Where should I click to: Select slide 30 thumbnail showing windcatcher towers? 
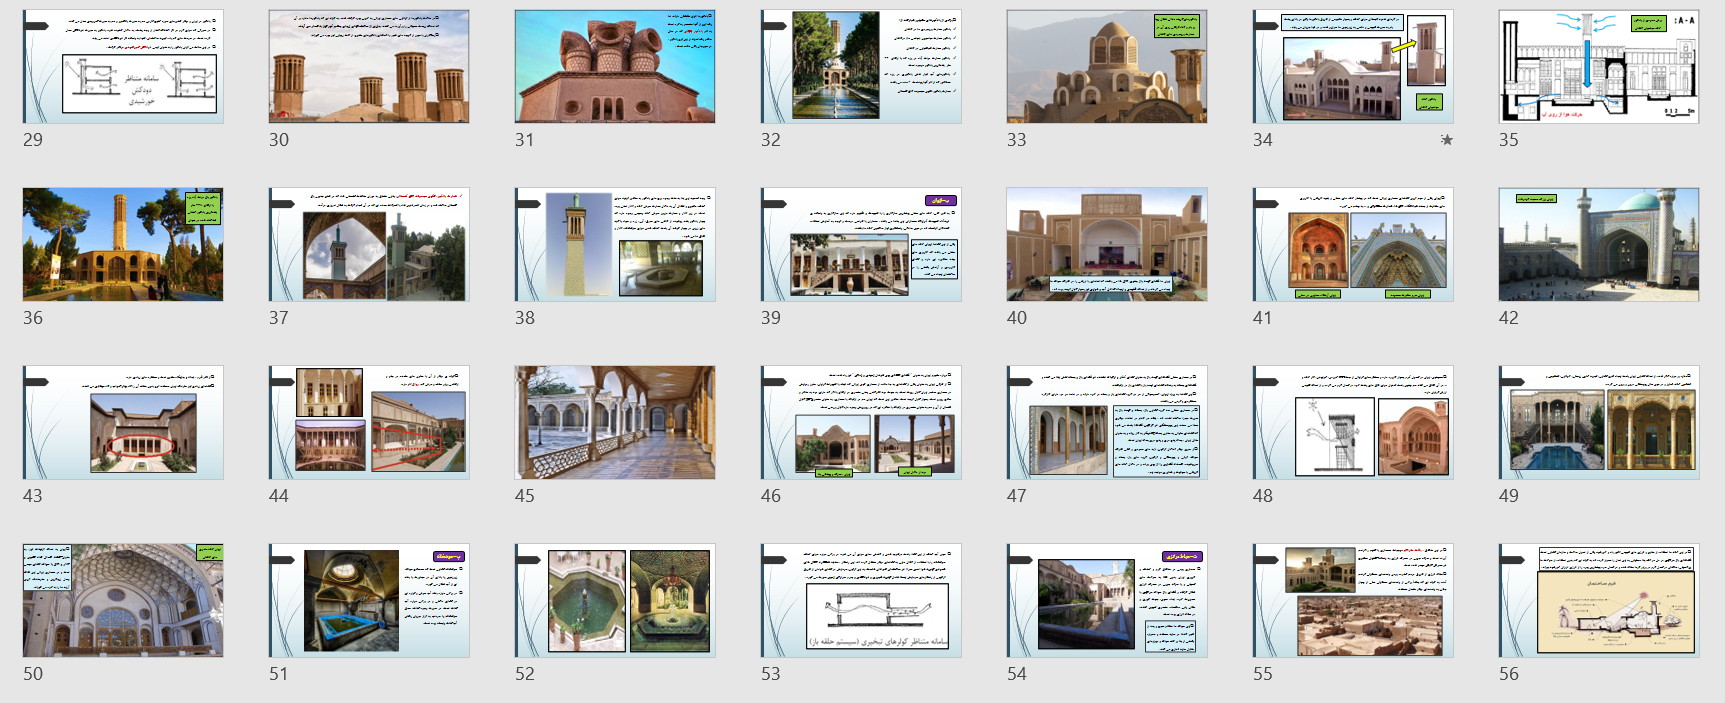click(x=369, y=67)
